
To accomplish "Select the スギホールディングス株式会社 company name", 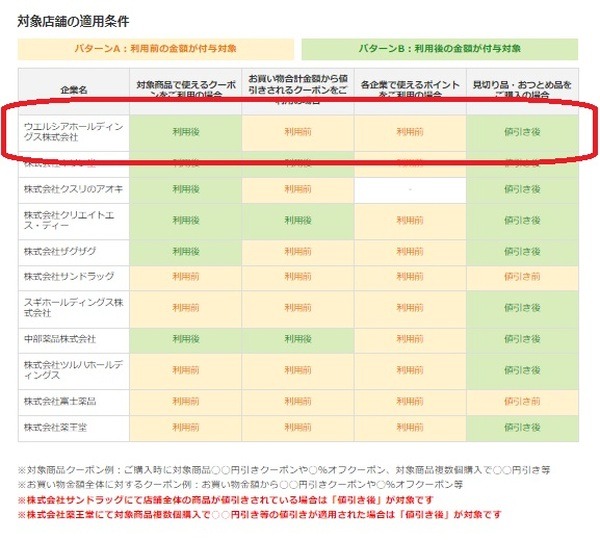I will (73, 308).
